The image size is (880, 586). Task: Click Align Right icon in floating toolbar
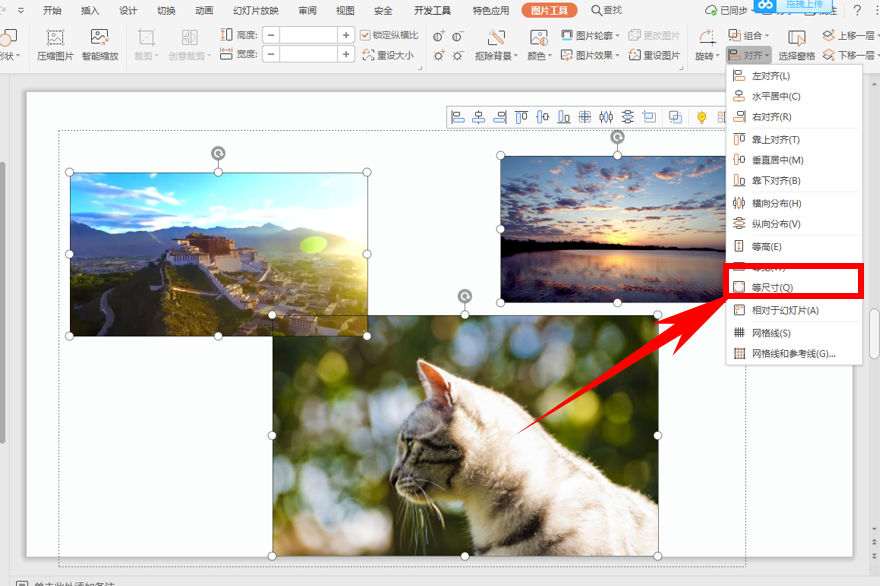pos(499,117)
